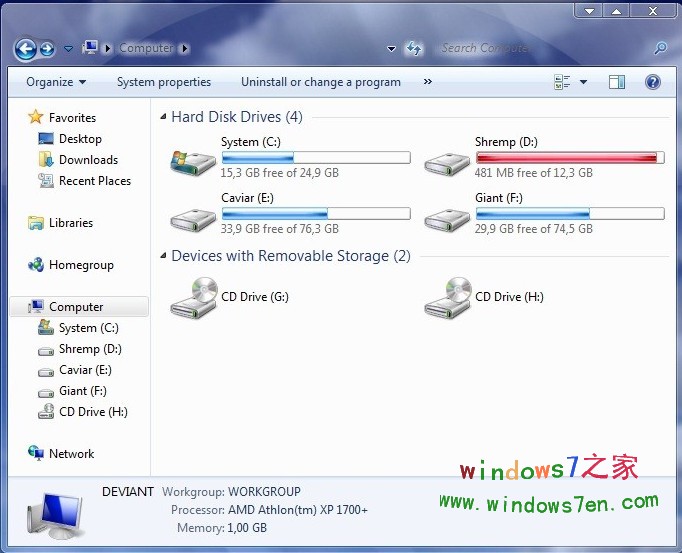Click the Search Computer input field
This screenshot has width=682, height=553.
coord(540,48)
